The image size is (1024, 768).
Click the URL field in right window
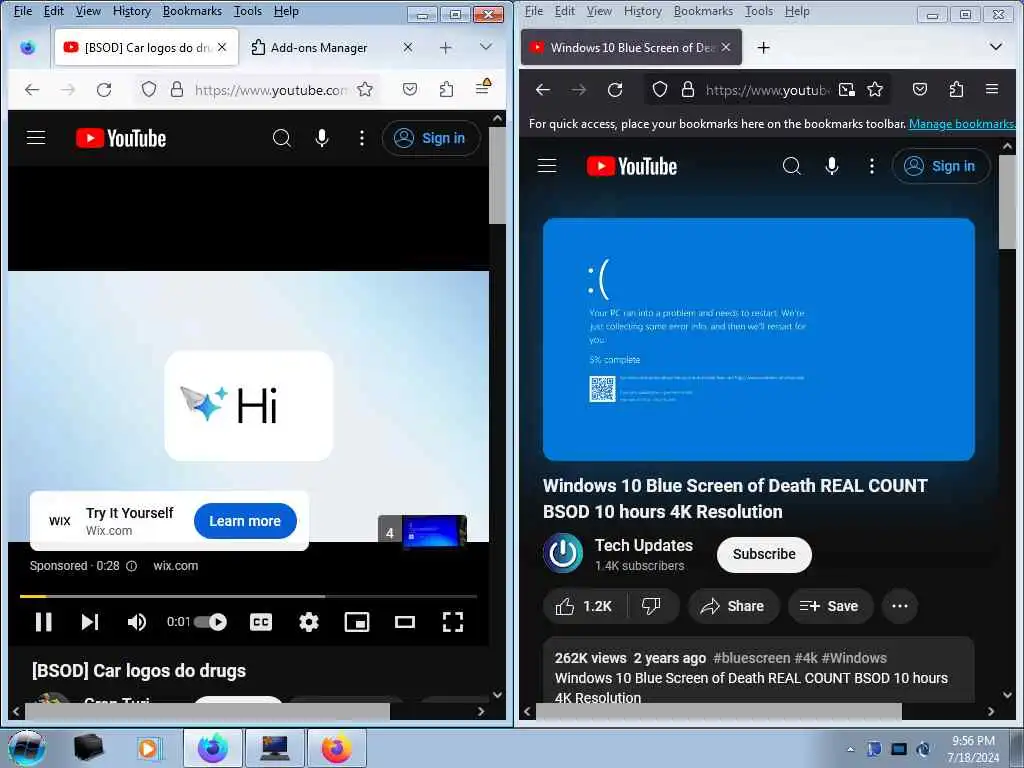[x=765, y=89]
